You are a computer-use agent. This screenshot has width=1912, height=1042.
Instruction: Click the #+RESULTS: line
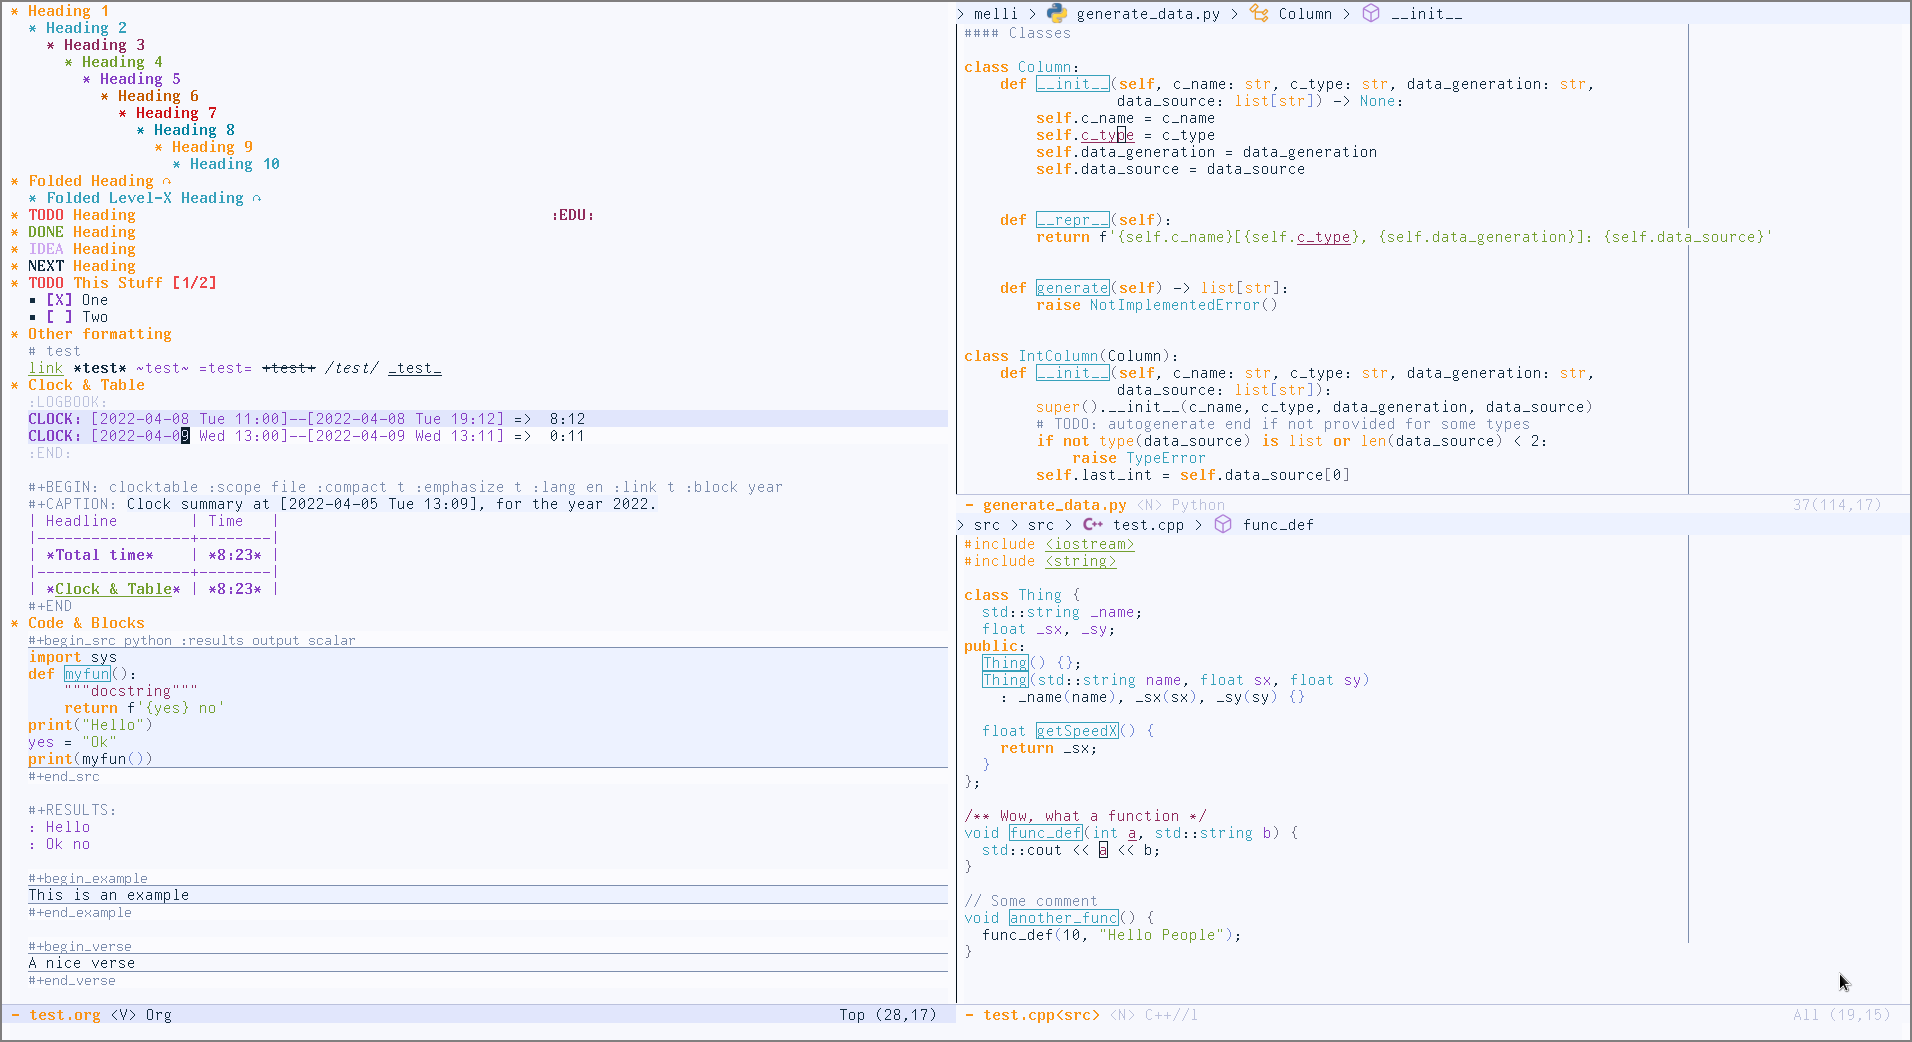(72, 810)
